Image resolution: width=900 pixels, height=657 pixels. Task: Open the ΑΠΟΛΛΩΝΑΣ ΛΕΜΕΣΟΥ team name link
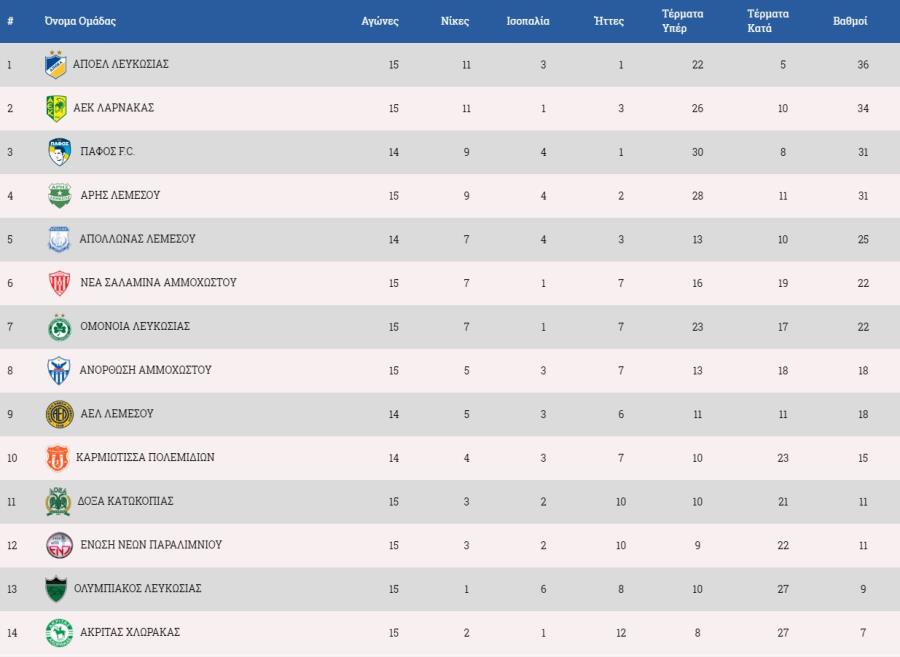tap(137, 239)
